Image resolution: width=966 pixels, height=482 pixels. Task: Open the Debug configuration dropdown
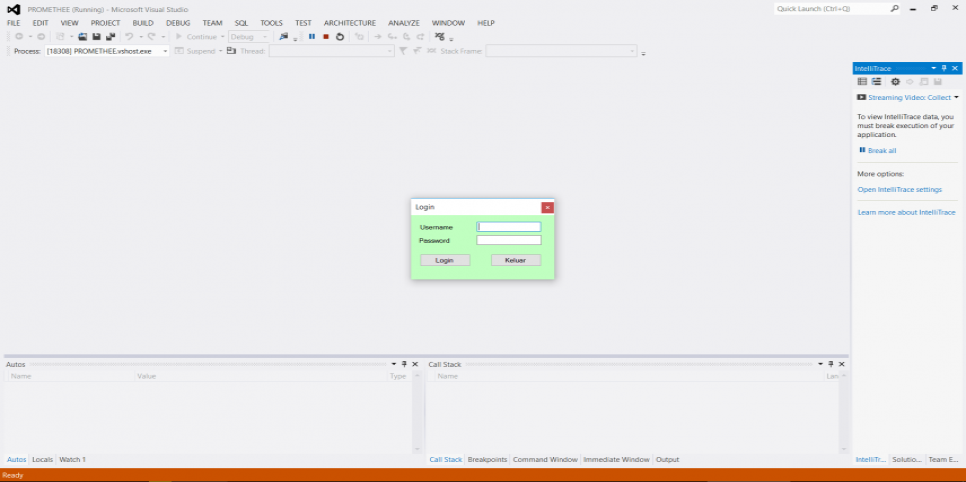[249, 36]
